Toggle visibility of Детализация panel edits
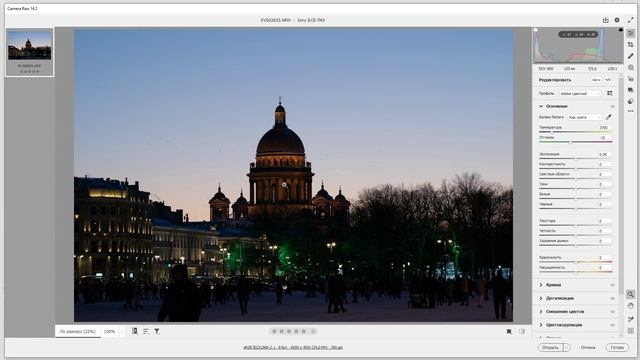Image resolution: width=640 pixels, height=360 pixels. coord(612,298)
